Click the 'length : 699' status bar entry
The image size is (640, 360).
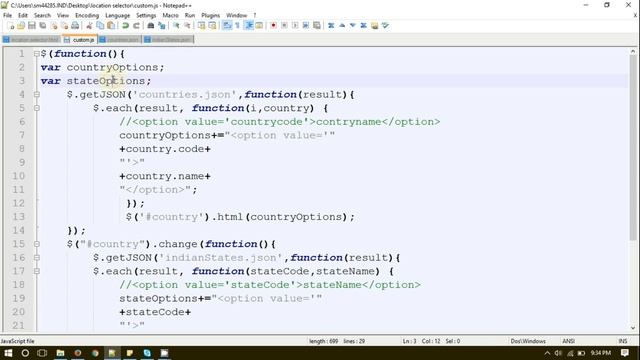323,341
